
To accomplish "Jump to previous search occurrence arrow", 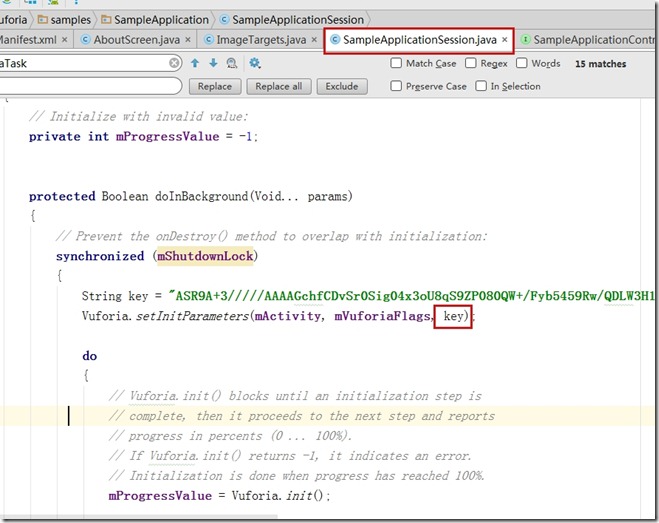I will coord(195,63).
